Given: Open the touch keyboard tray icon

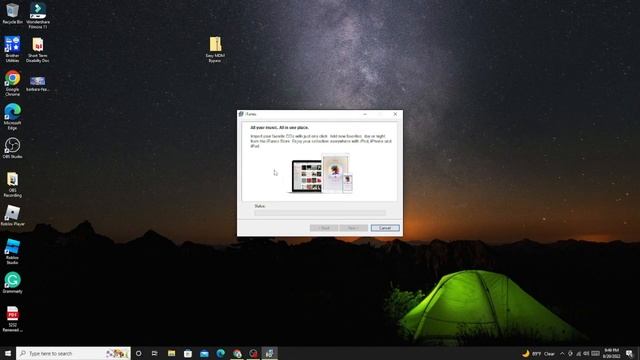Looking at the screenshot, I should pos(596,353).
